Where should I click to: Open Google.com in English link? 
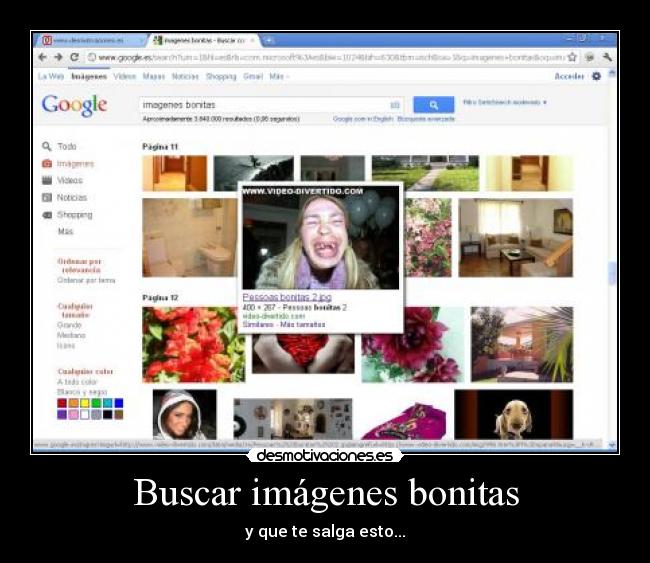[363, 119]
